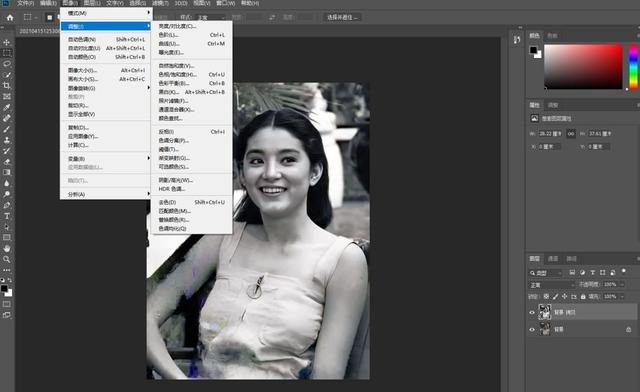Select the Lasso tool
The height and width of the screenshot is (392, 640).
pyautogui.click(x=7, y=64)
